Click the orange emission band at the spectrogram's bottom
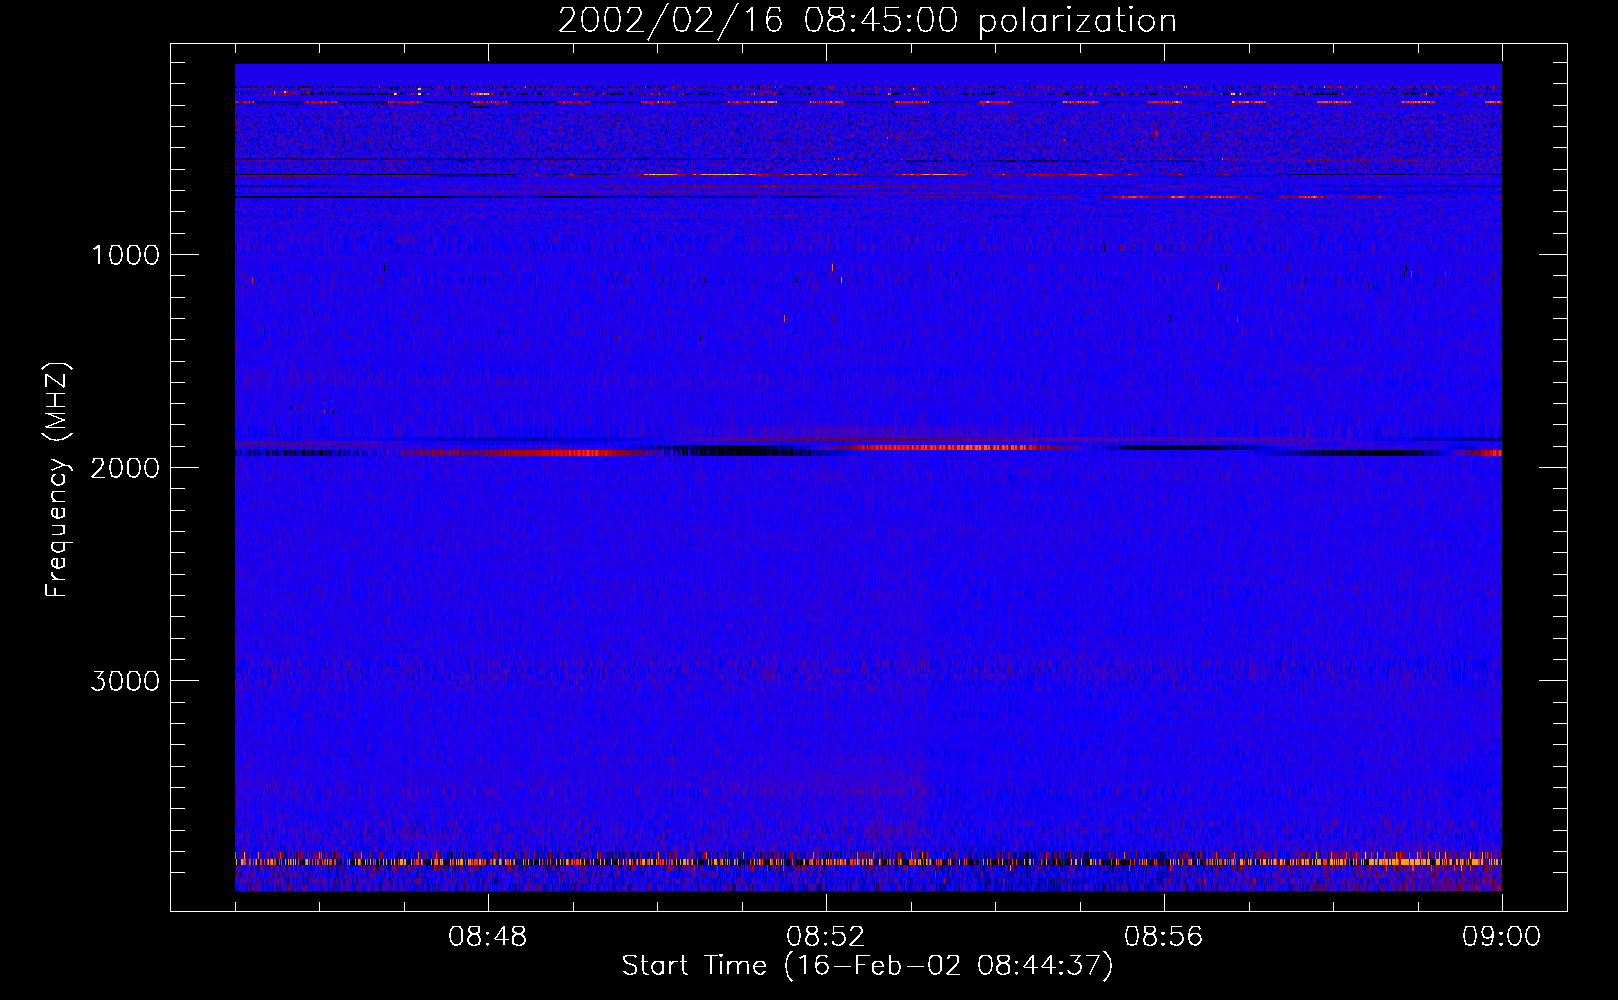The height and width of the screenshot is (1000, 1618). tap(868, 860)
